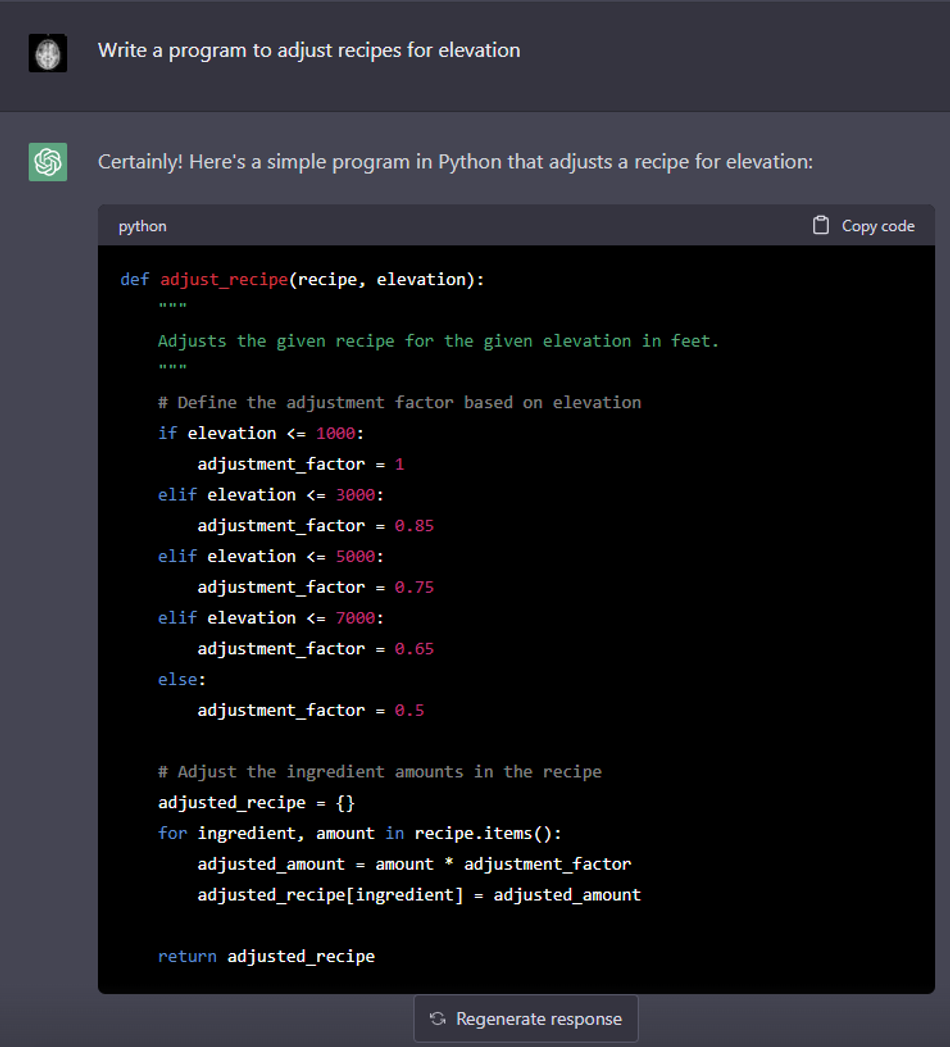Click the line "def adjust_recipe(recipe, elevation):"

point(302,279)
